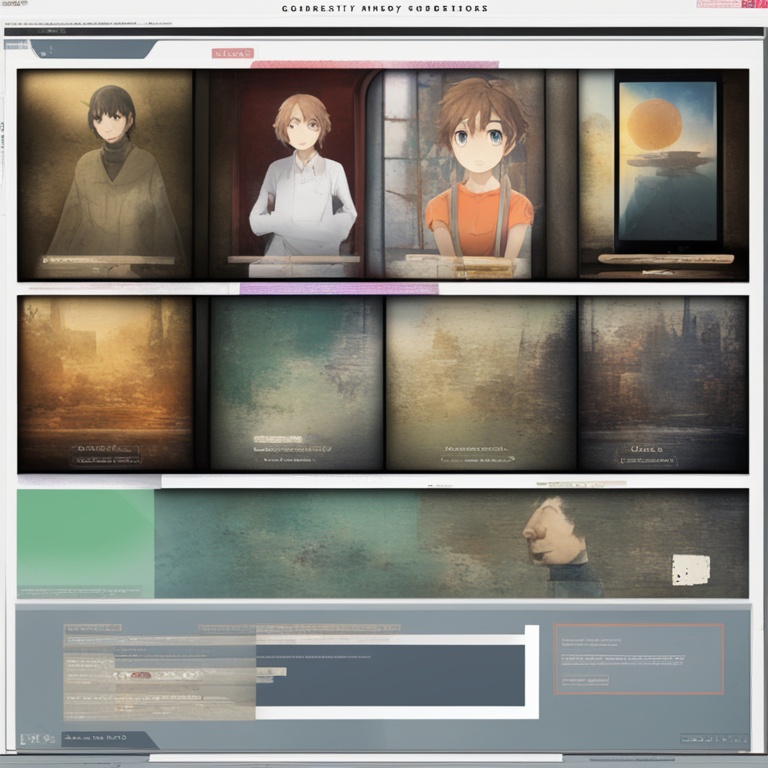Click the white square icon on the banner
The width and height of the screenshot is (768, 768).
point(691,569)
